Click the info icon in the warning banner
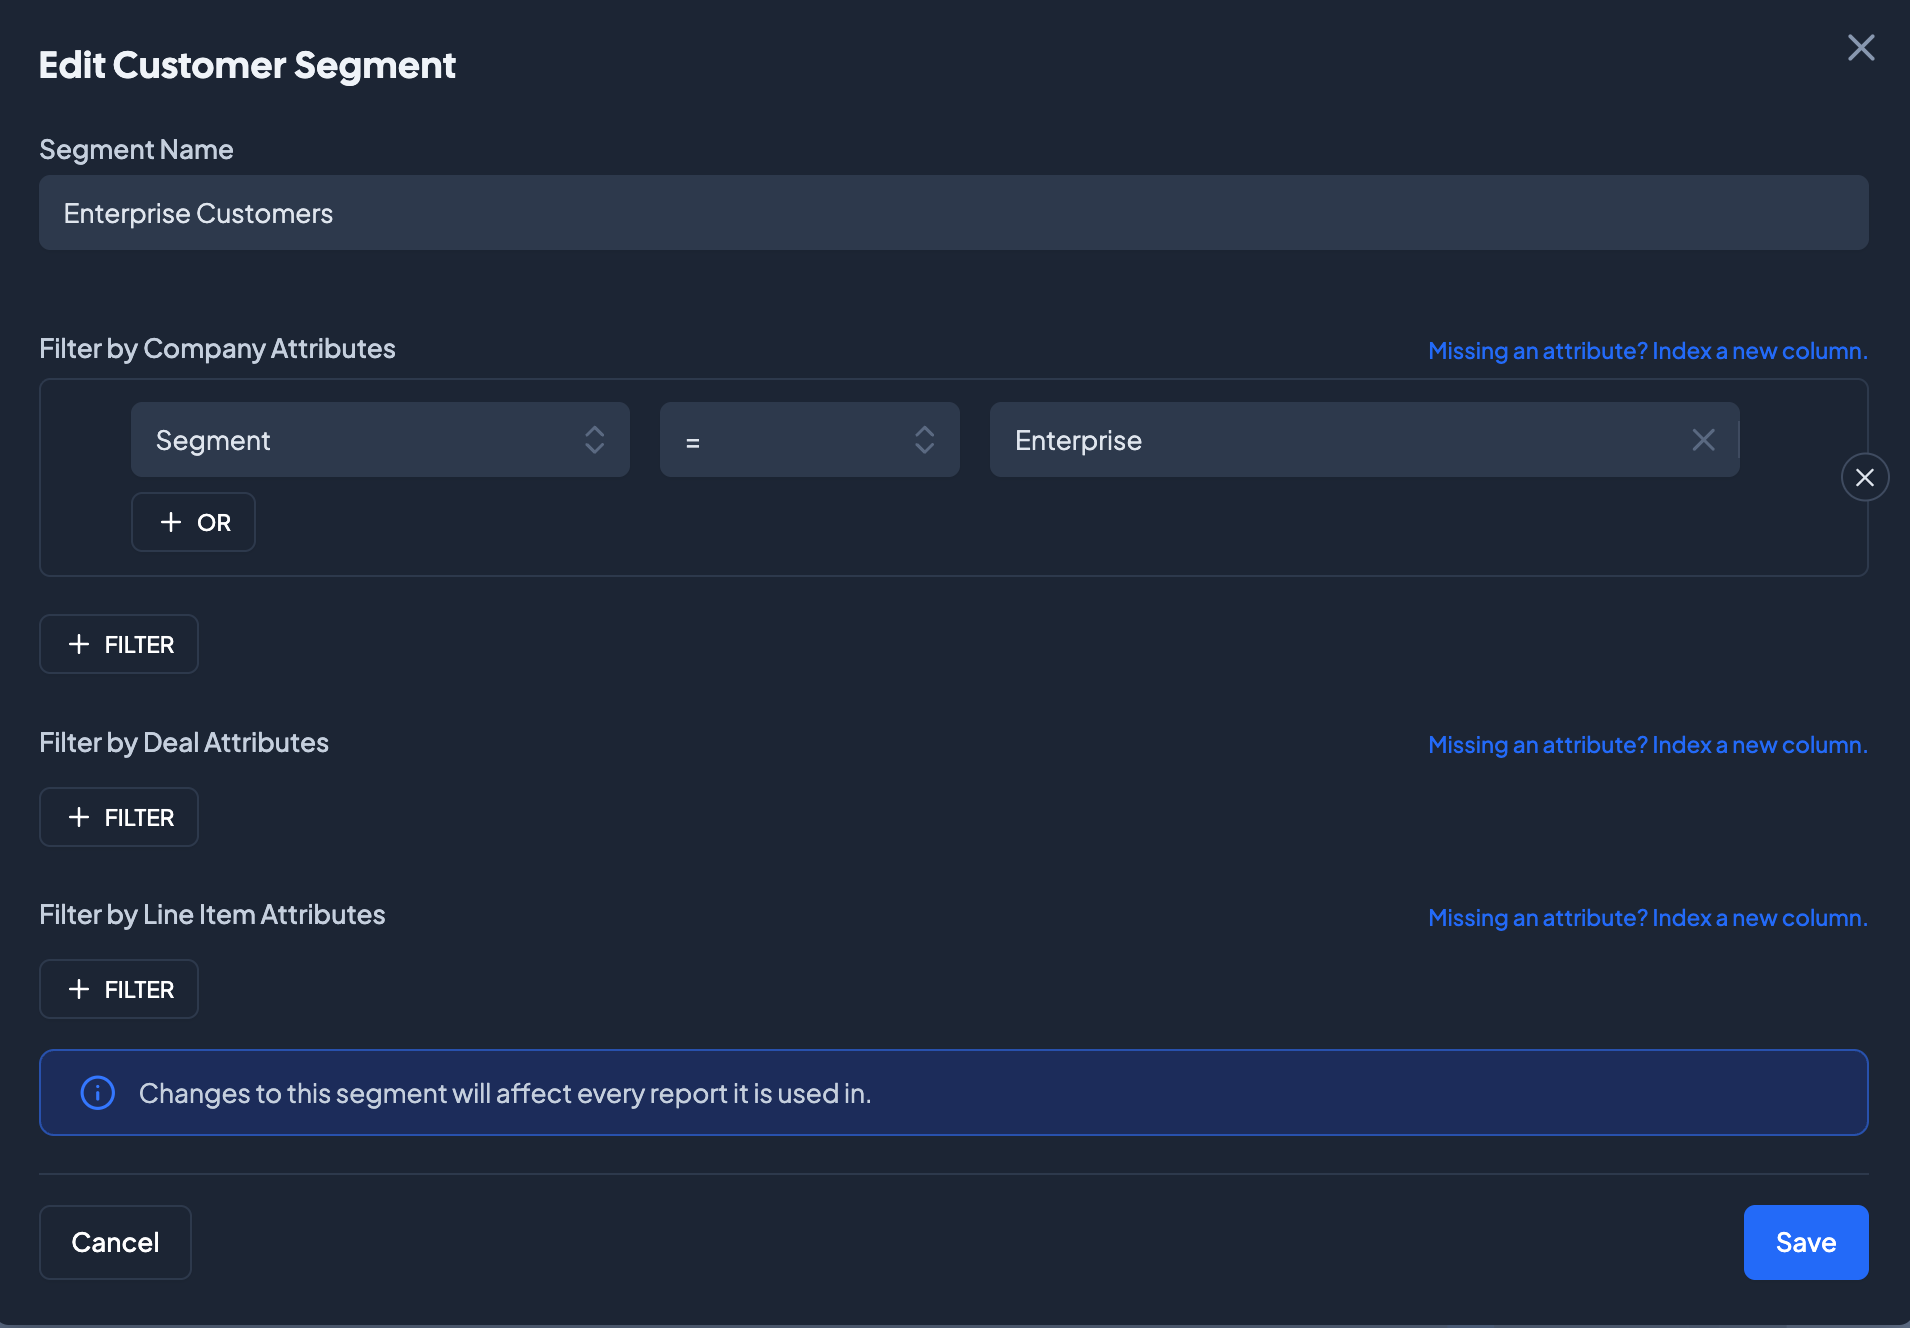 click(97, 1092)
